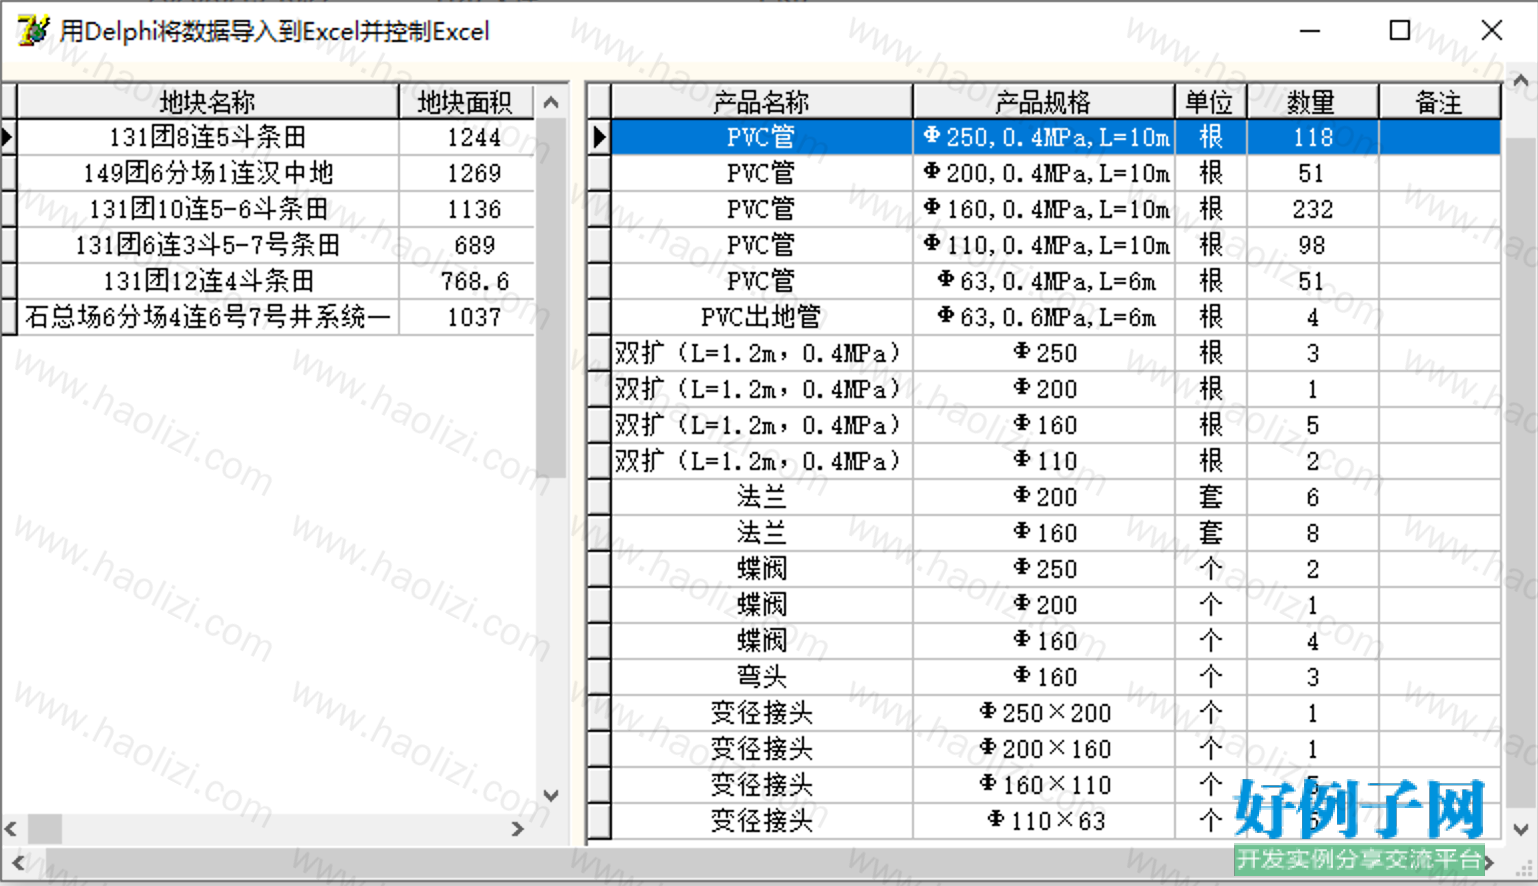Click the 数量 column header
This screenshot has height=886, width=1538.
(1312, 102)
